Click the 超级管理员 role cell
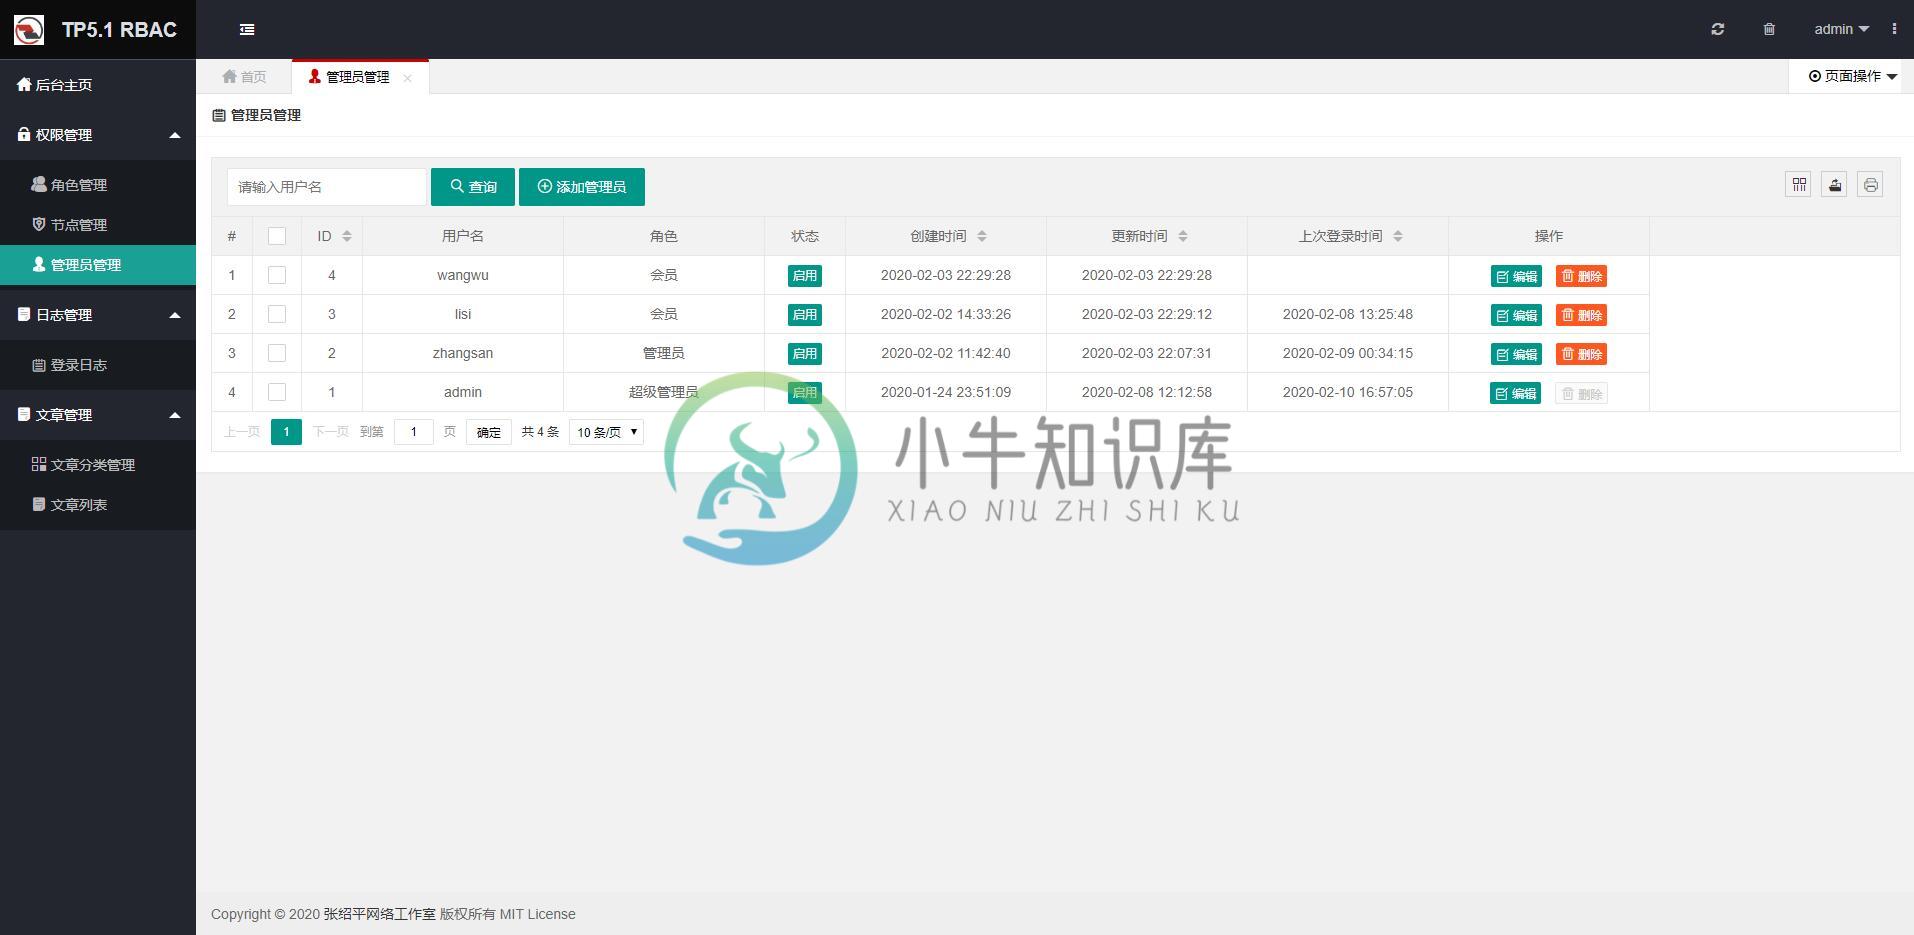 click(x=664, y=392)
